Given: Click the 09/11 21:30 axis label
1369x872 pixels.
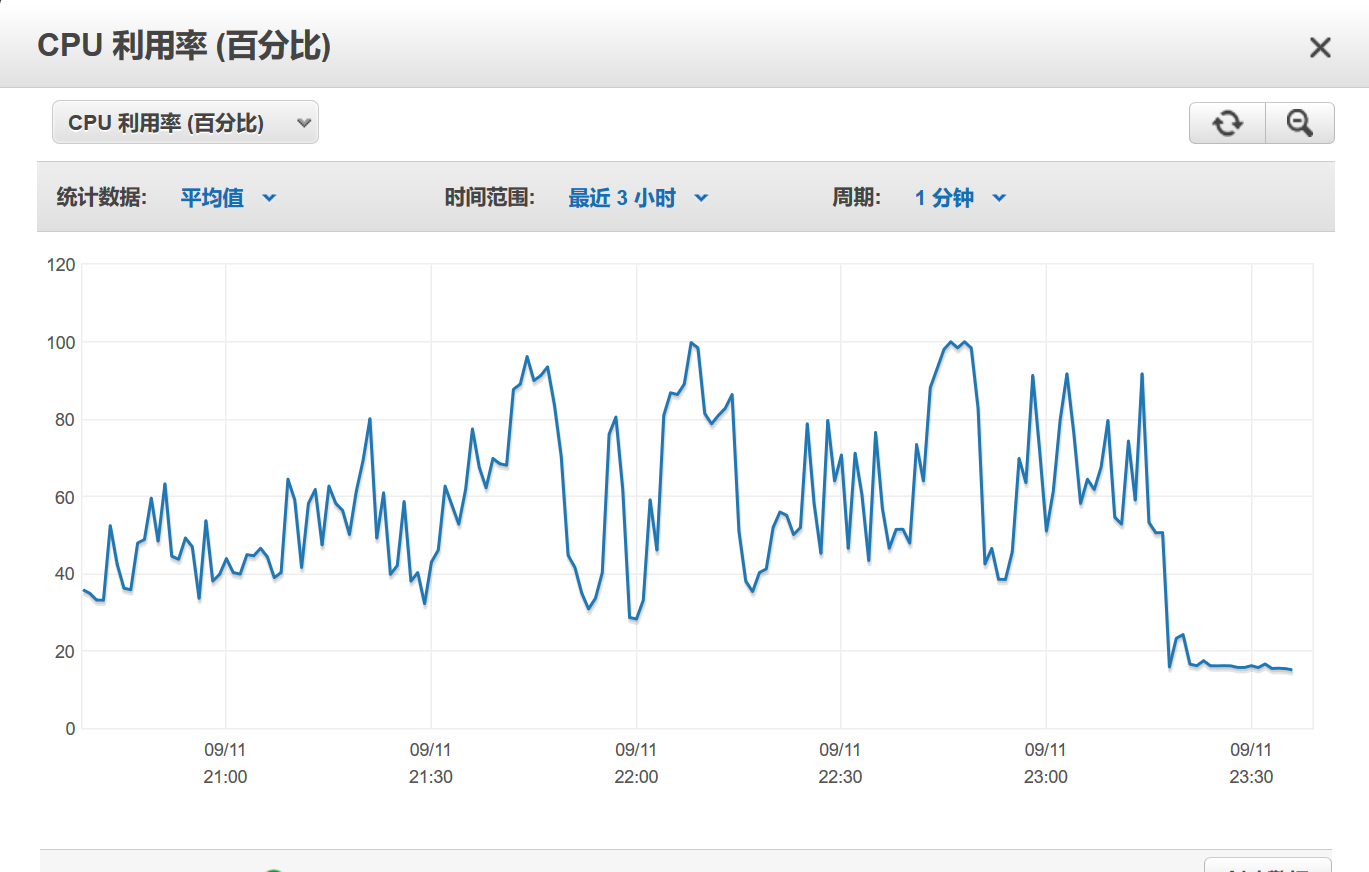Looking at the screenshot, I should tap(430, 763).
